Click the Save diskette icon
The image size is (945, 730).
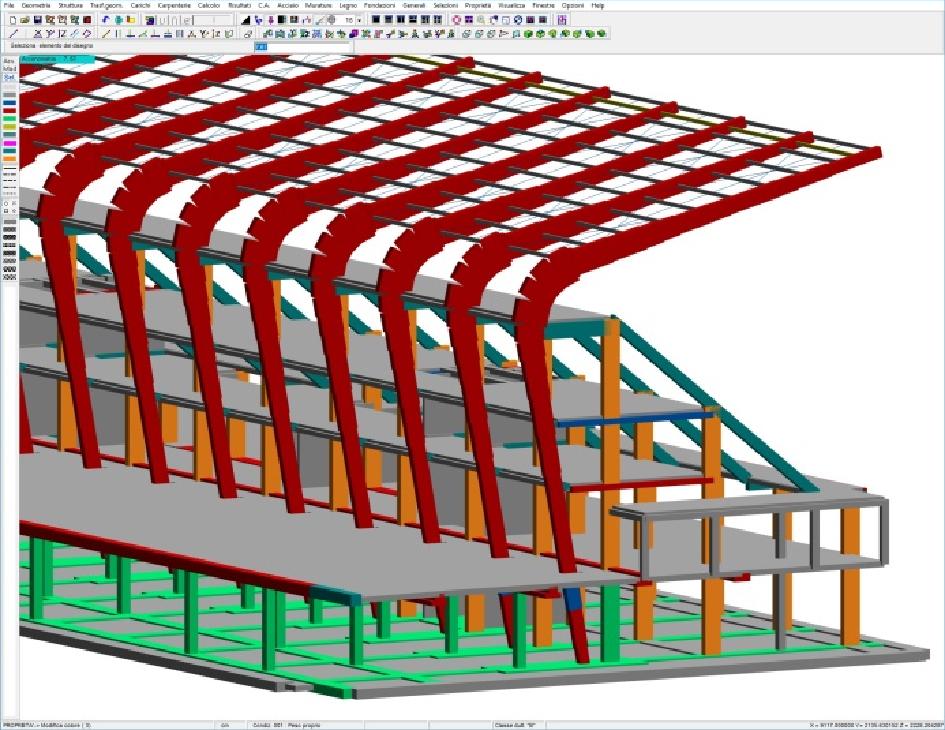(38, 19)
